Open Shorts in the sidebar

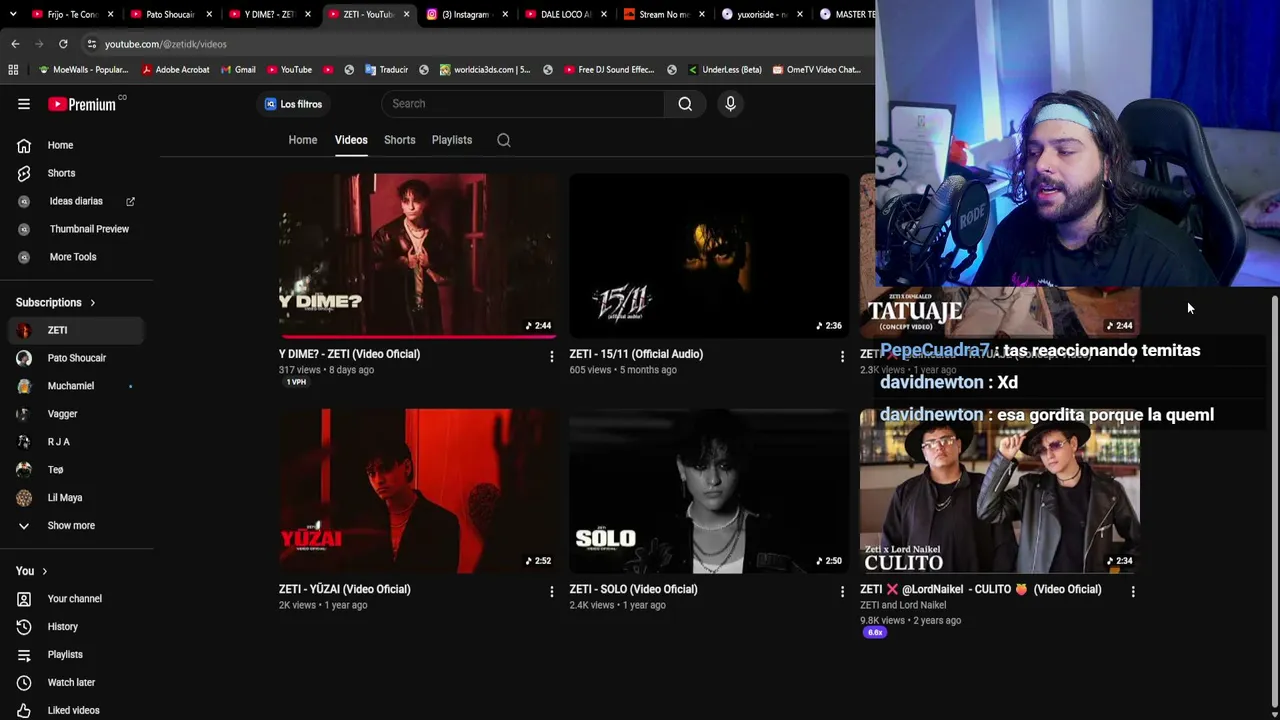[x=77, y=173]
